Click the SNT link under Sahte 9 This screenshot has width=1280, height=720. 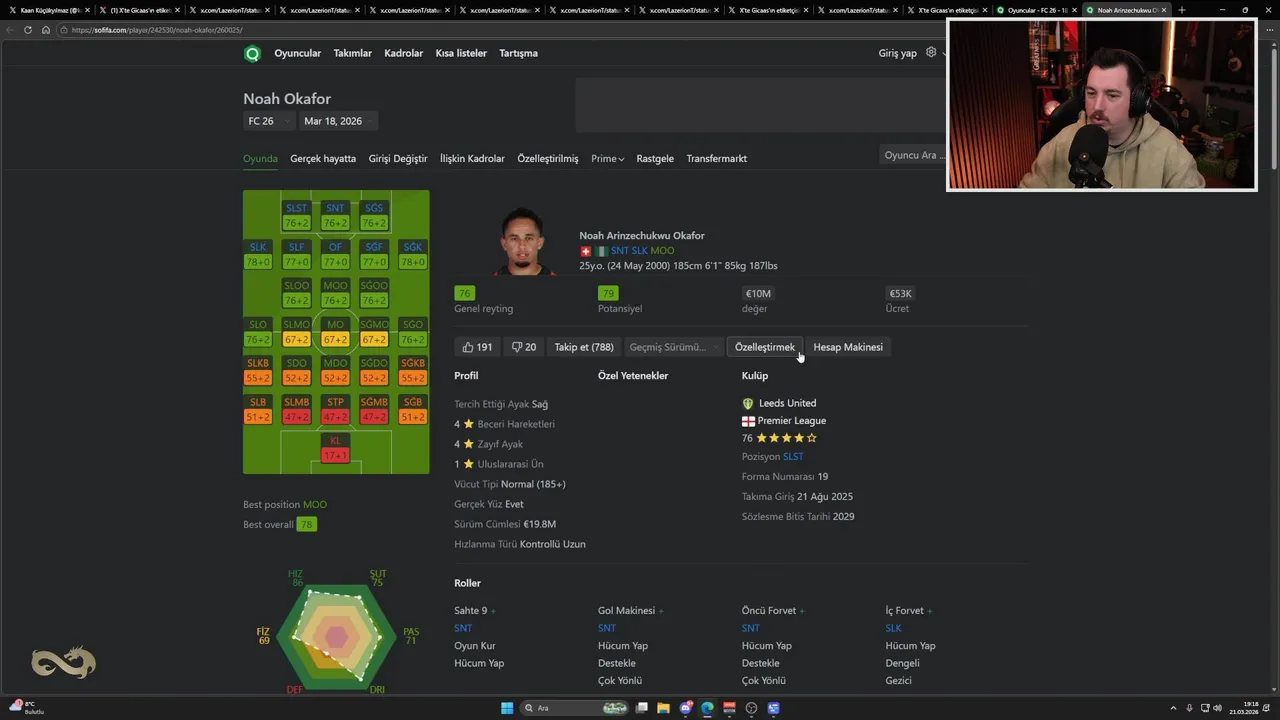[x=463, y=628]
